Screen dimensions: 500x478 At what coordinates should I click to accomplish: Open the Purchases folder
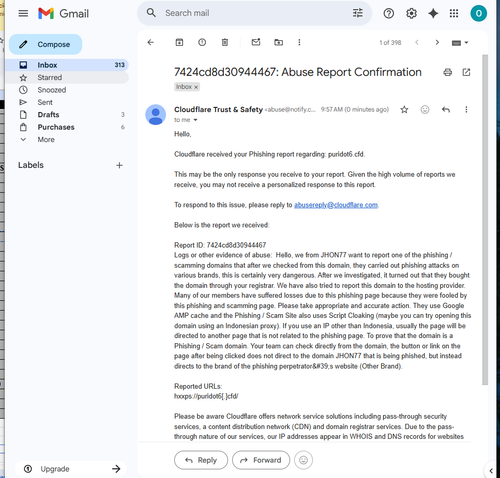[67, 127]
